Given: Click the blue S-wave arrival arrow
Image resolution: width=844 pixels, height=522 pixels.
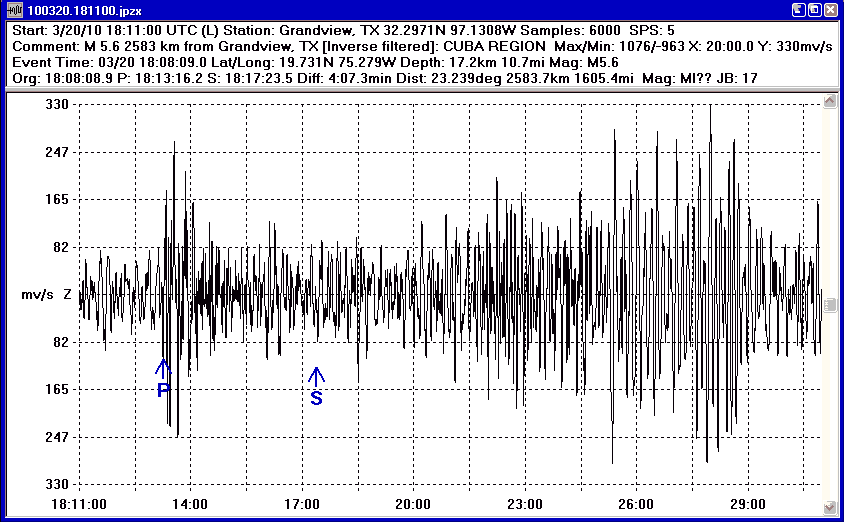Looking at the screenshot, I should [316, 375].
